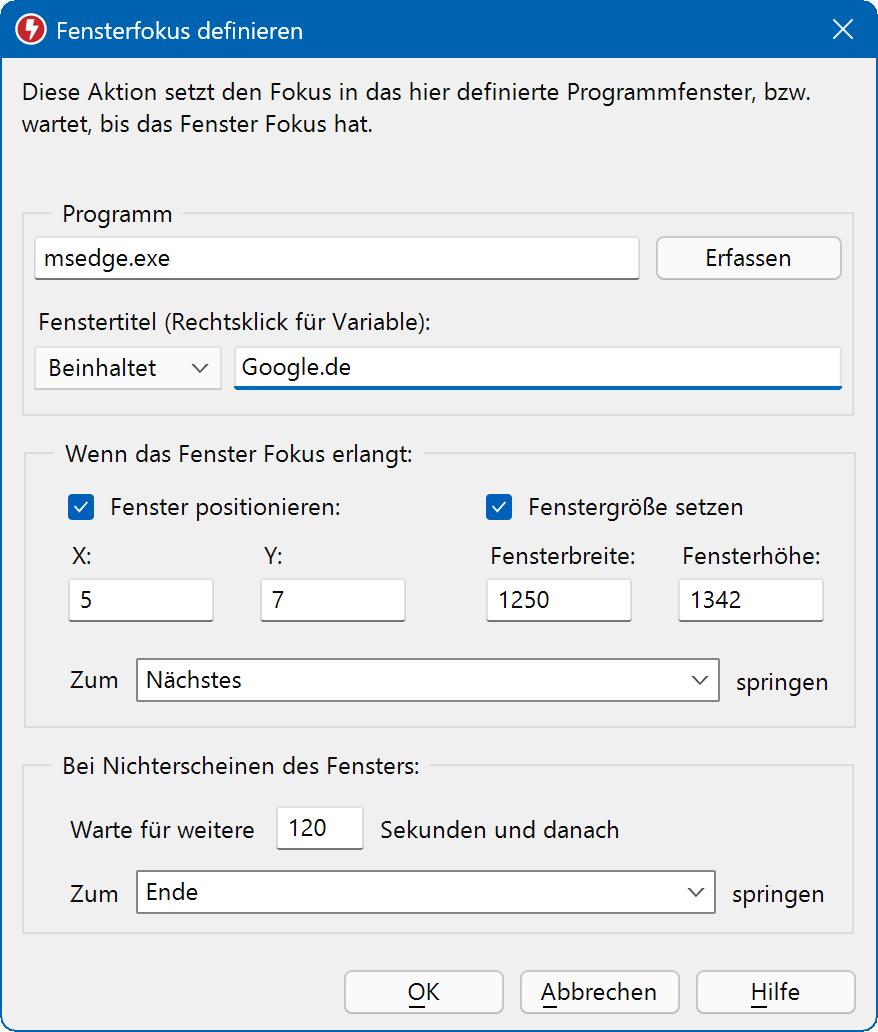Disable the Fenstergröße setzen checkbox

coord(498,507)
